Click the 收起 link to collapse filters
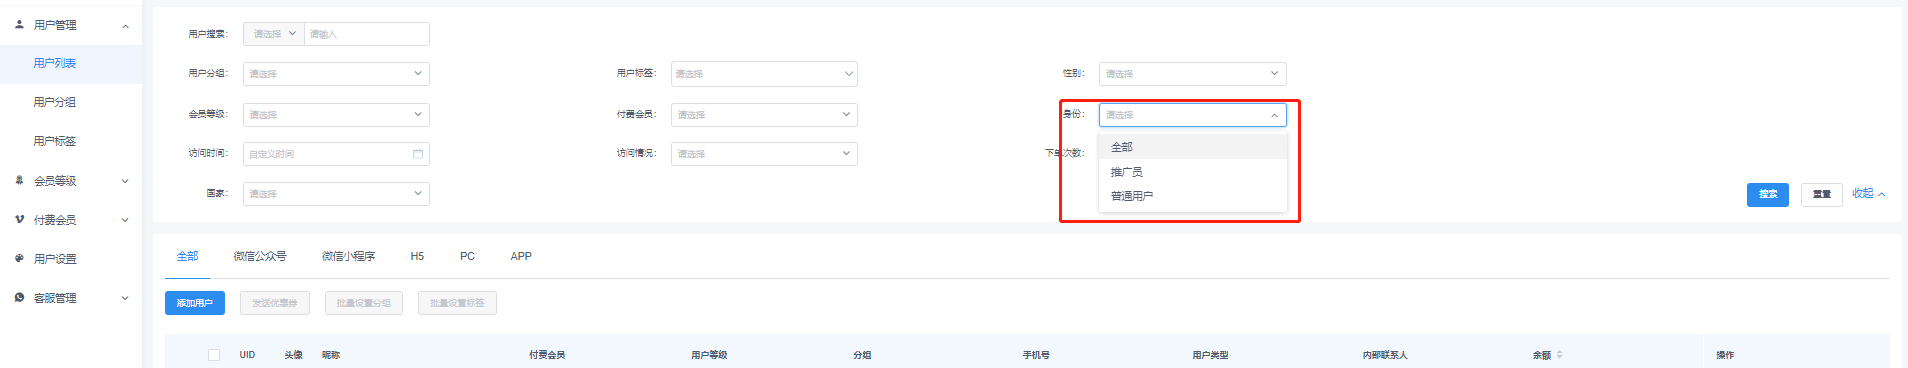The height and width of the screenshot is (368, 1908). pyautogui.click(x=1868, y=194)
